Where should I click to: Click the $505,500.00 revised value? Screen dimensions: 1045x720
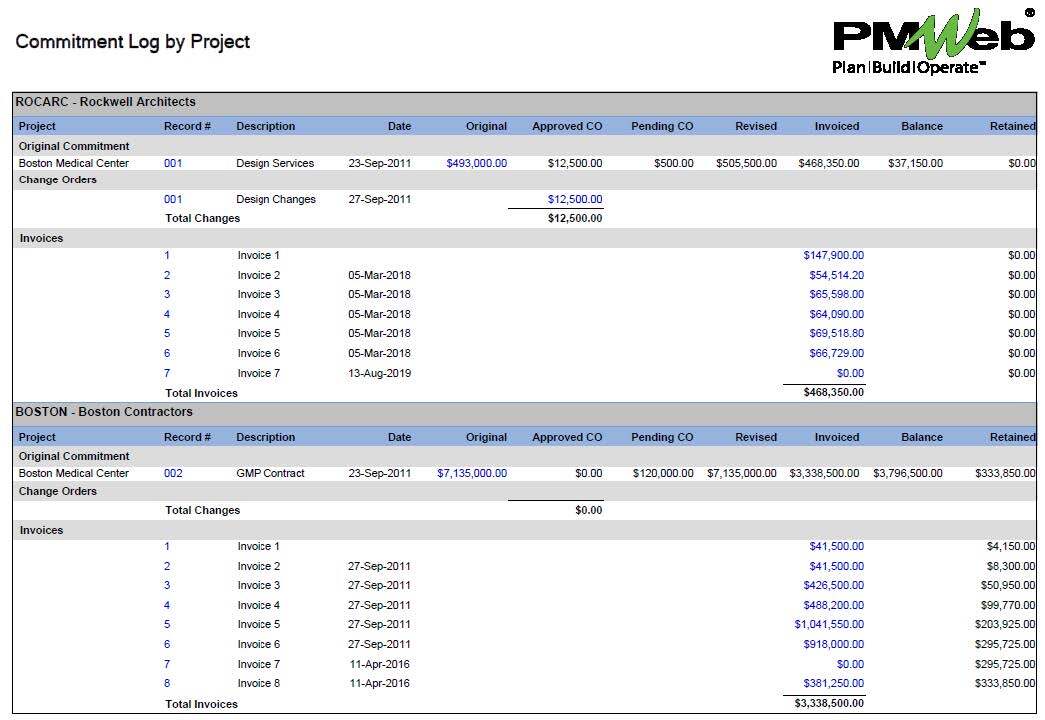(x=746, y=163)
